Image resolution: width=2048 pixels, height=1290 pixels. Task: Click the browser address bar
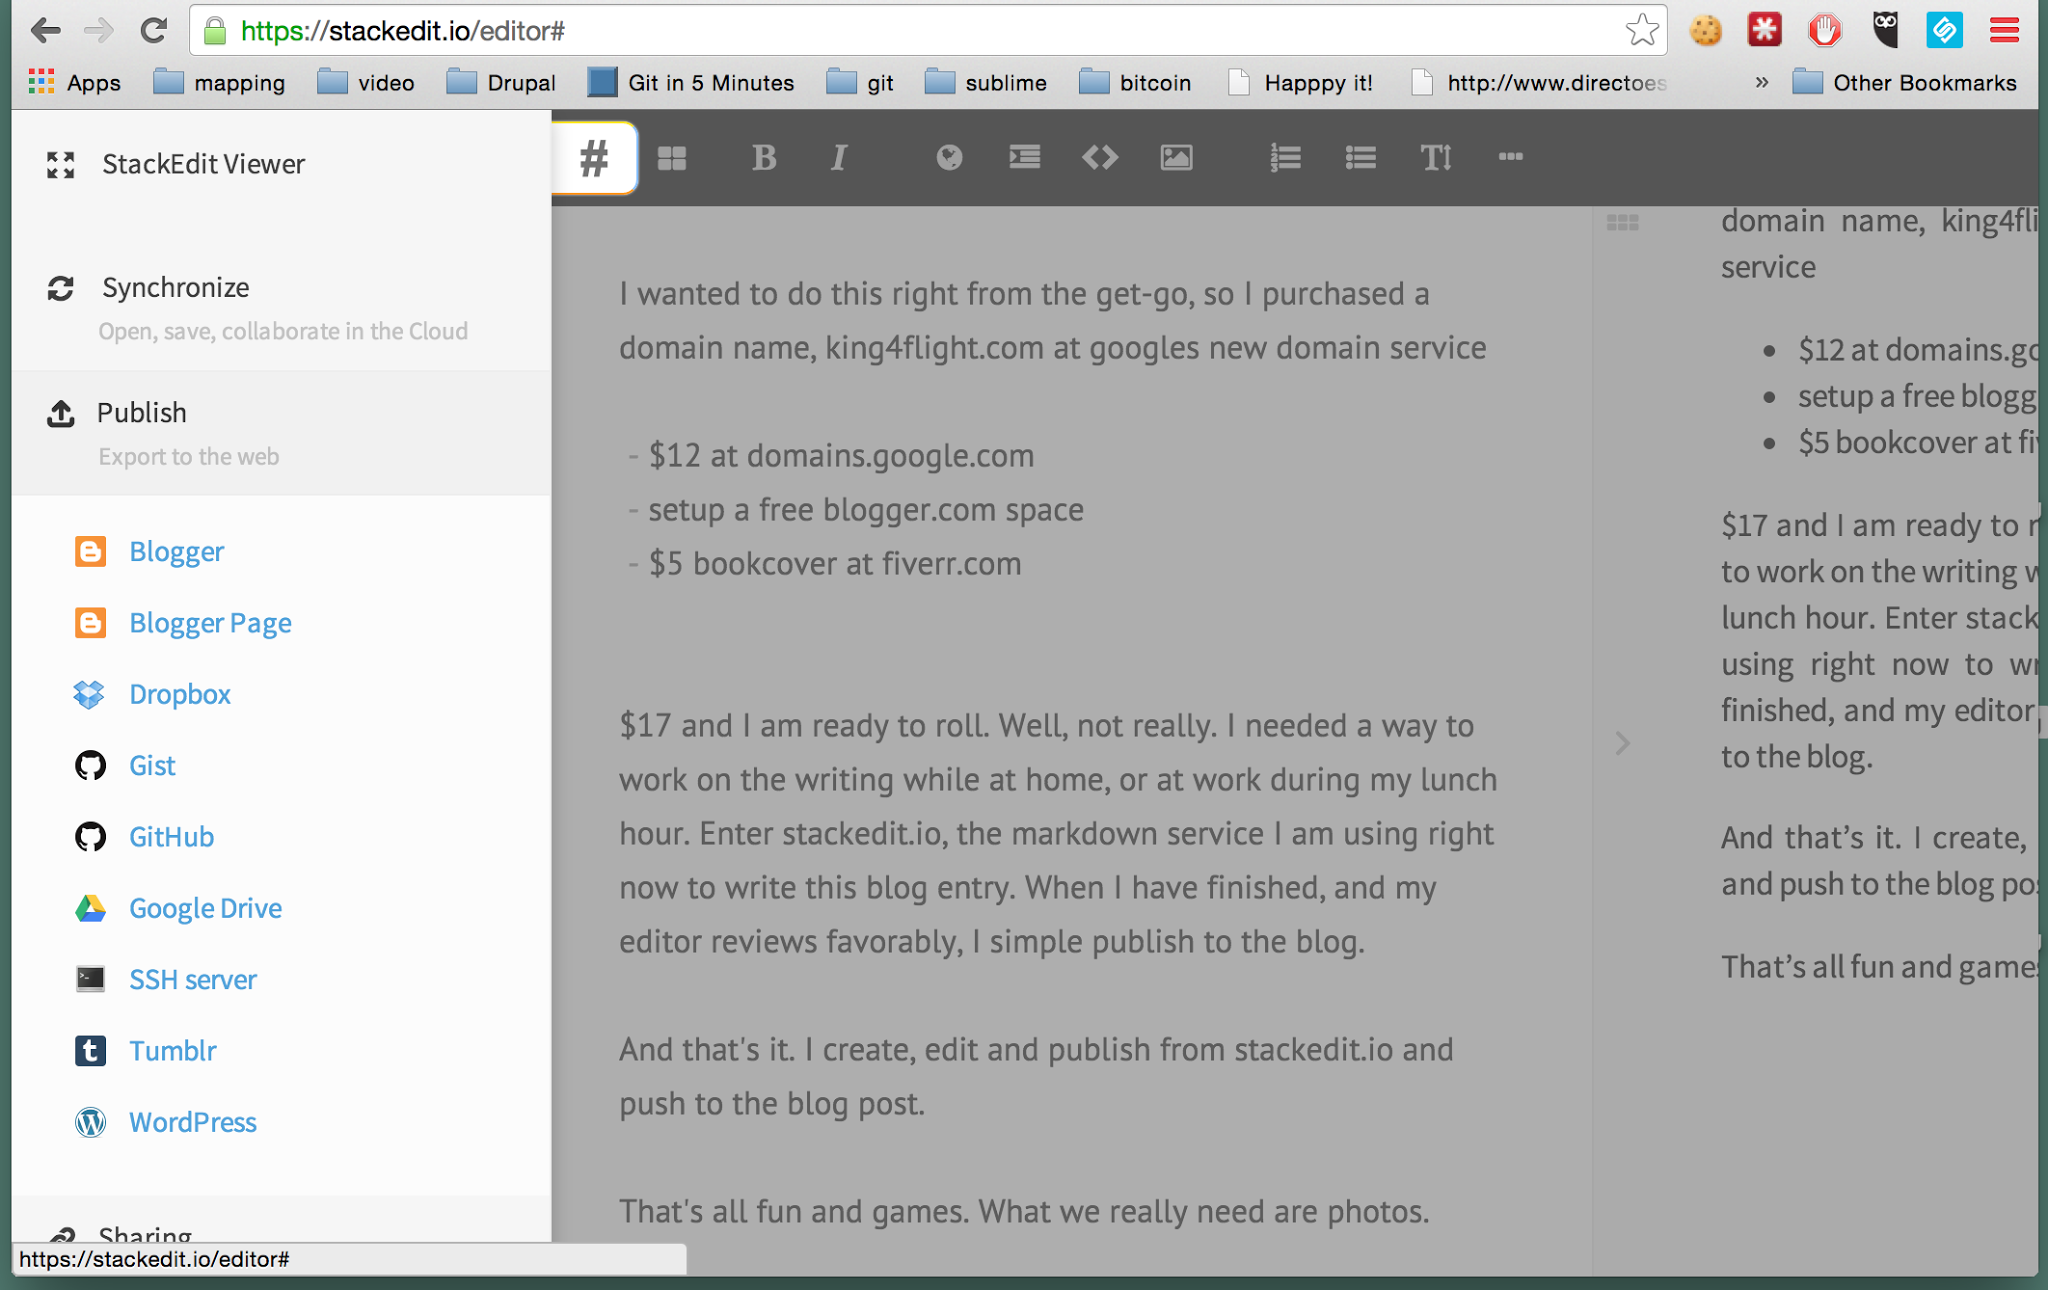[900, 31]
